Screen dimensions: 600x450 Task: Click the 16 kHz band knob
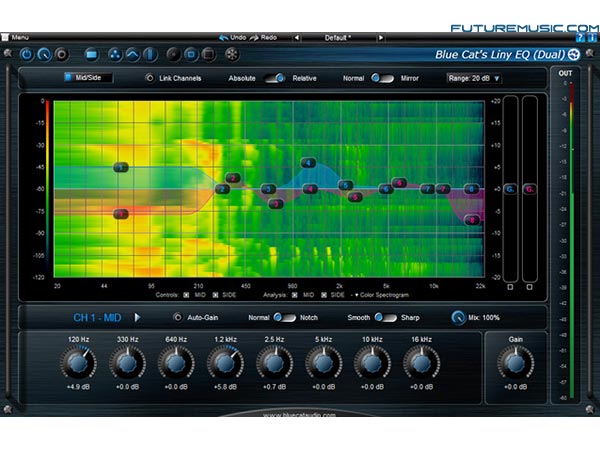[421, 362]
